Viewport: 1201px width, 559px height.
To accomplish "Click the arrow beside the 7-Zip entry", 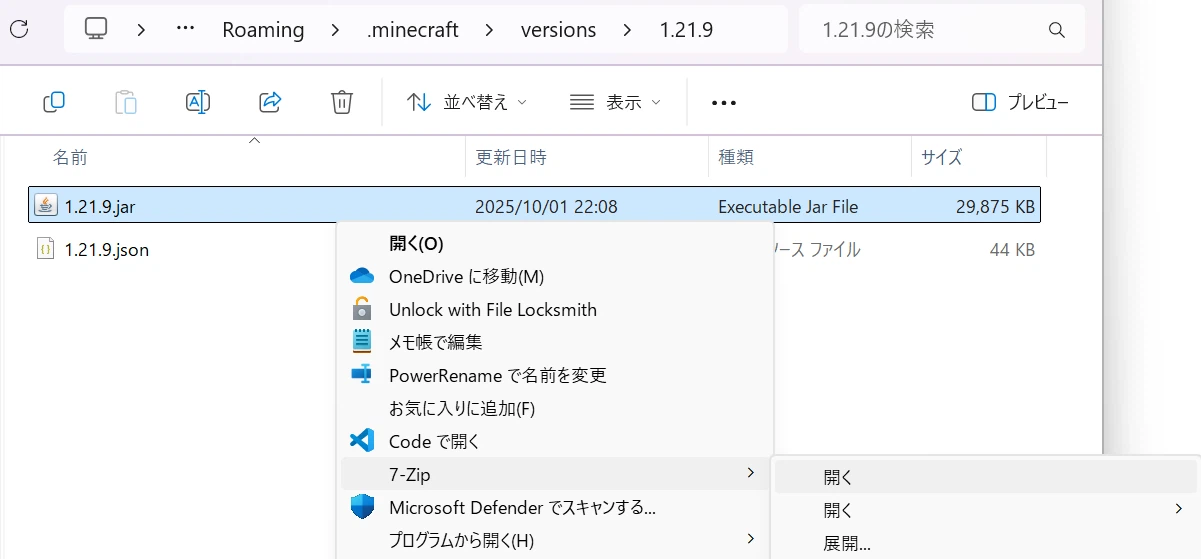I will (751, 473).
